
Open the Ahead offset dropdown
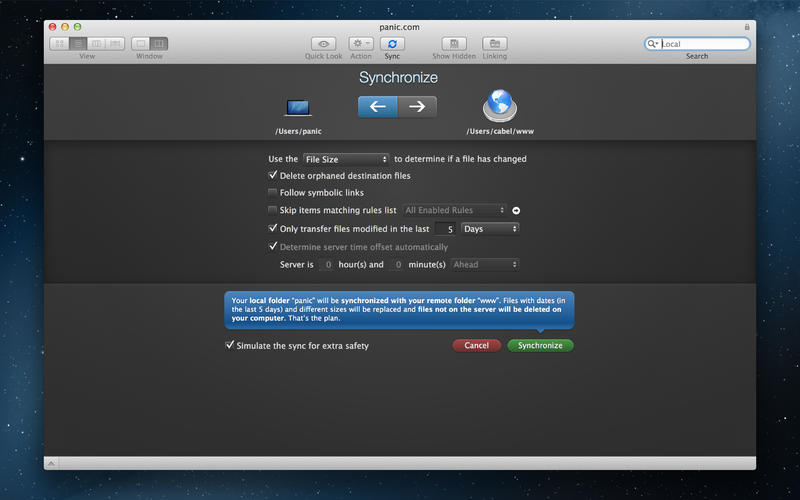(x=485, y=264)
